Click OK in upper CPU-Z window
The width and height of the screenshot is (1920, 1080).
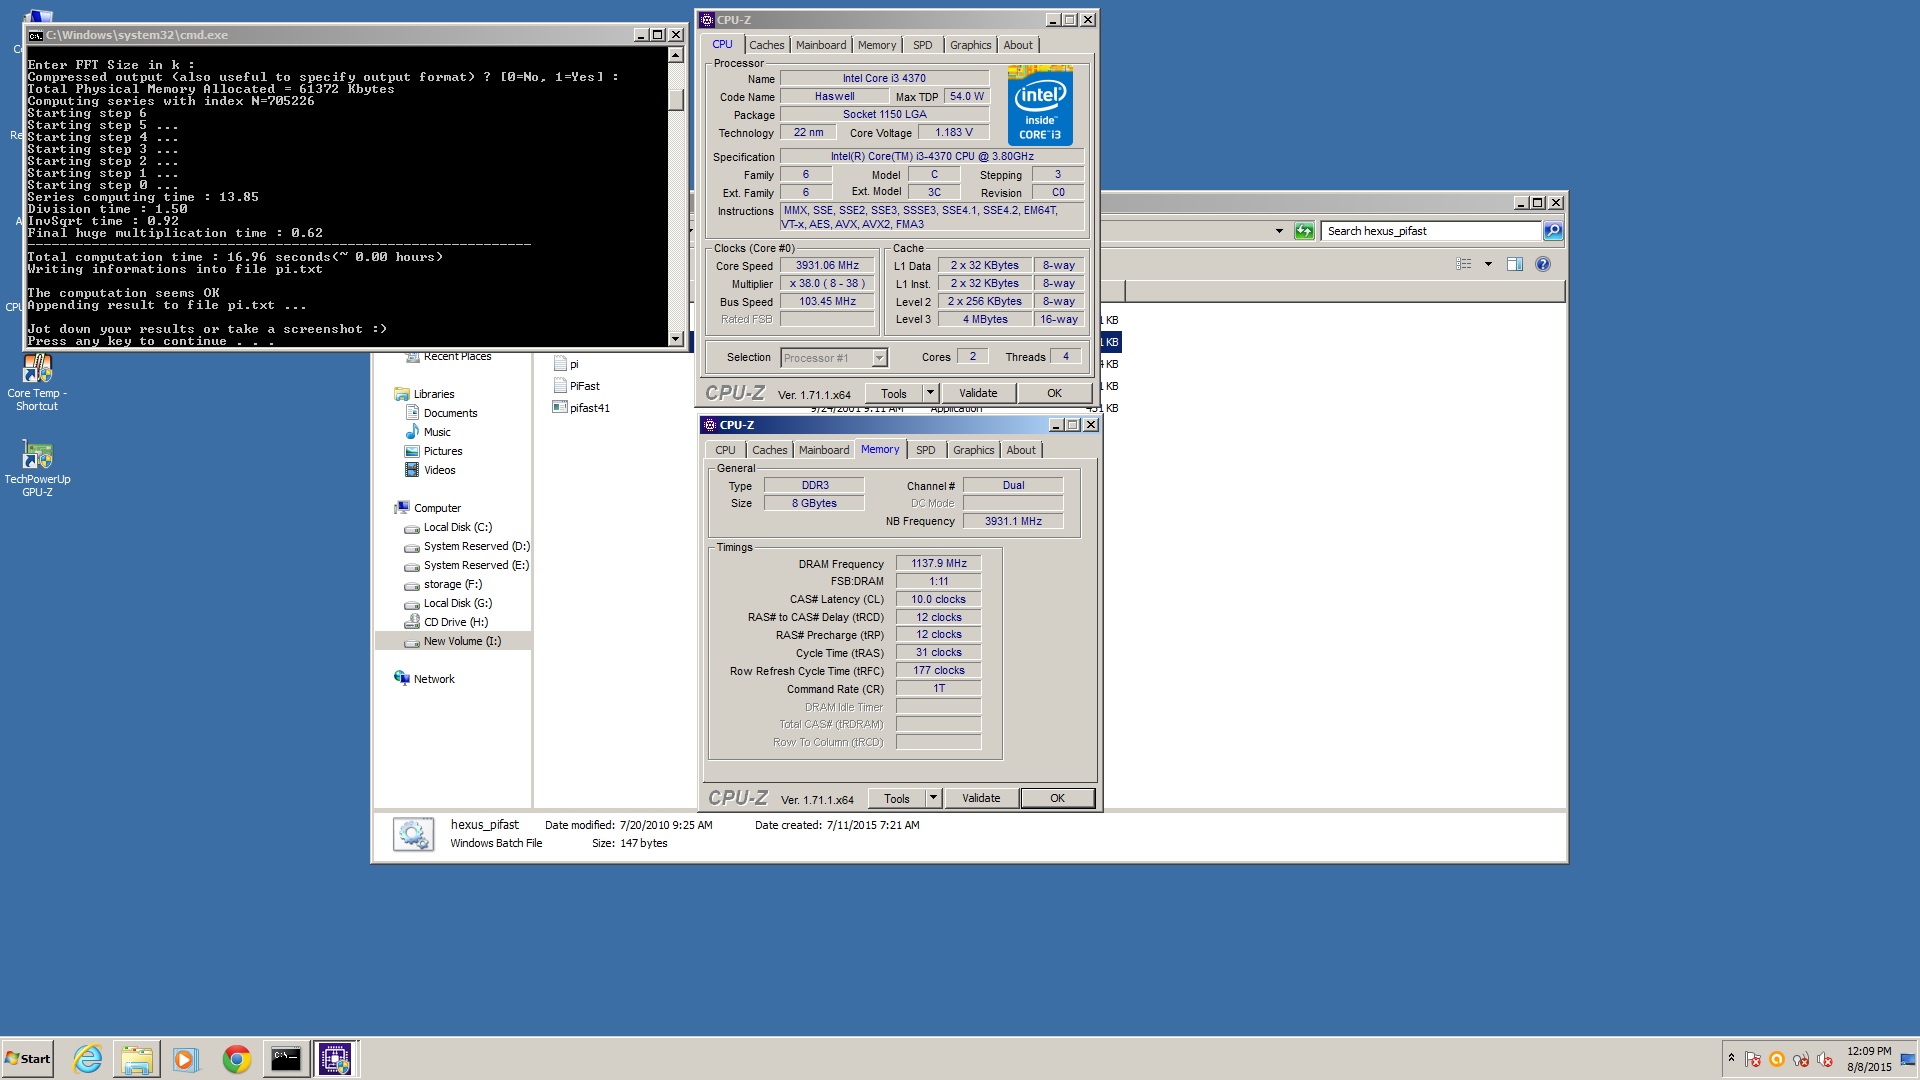(x=1054, y=393)
